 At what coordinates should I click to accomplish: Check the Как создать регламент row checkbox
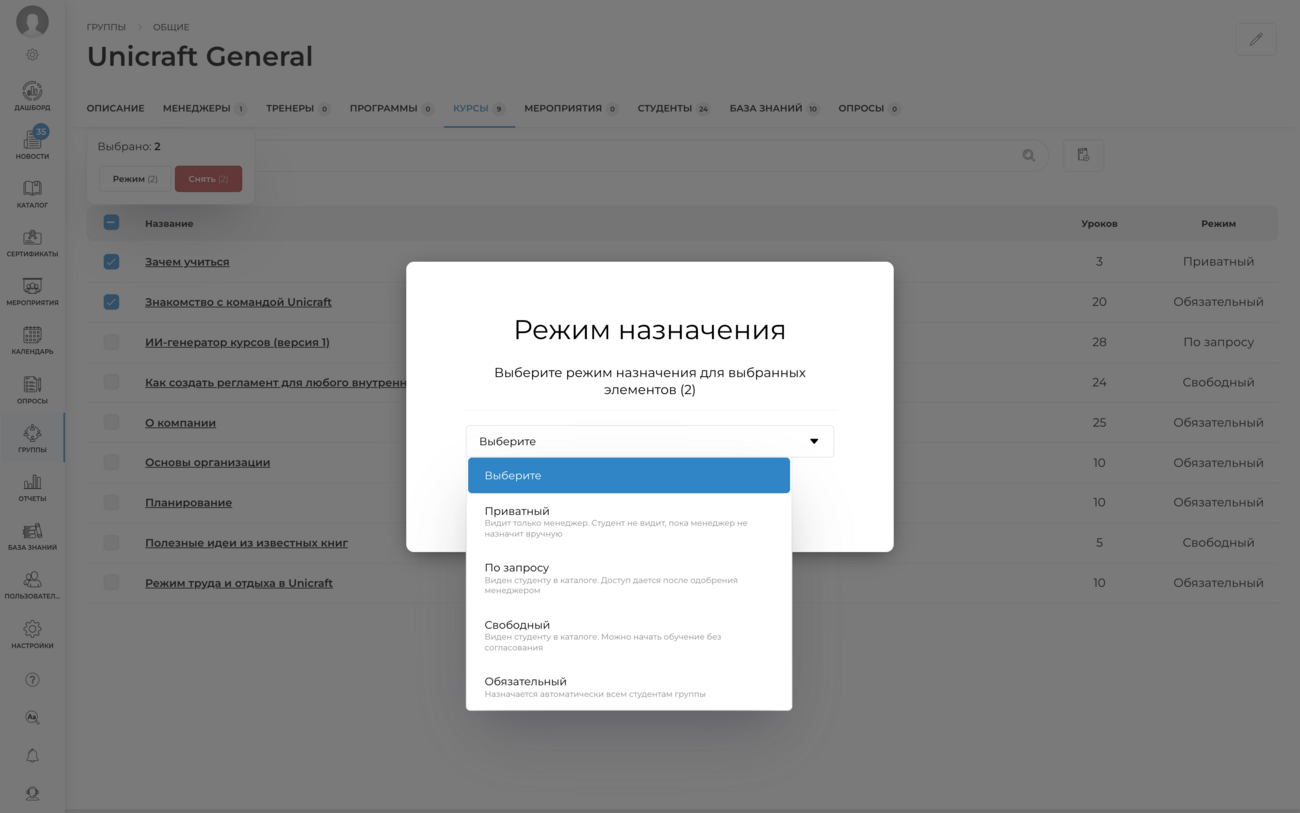[x=111, y=382]
